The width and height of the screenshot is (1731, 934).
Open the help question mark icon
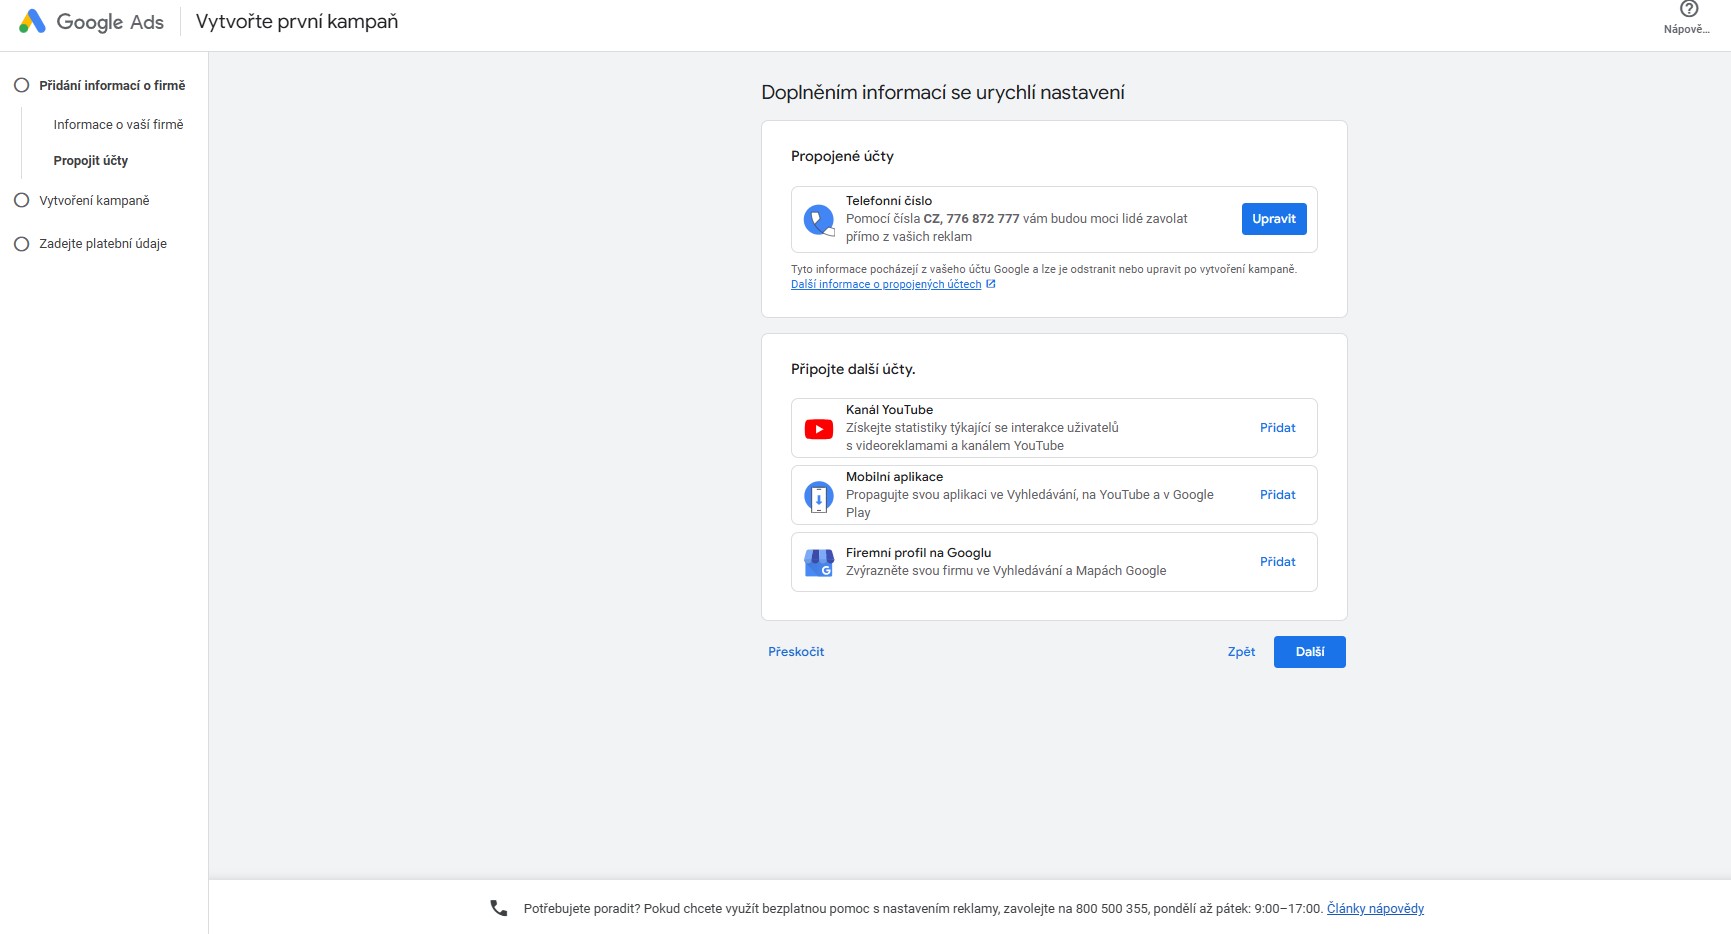[1688, 9]
